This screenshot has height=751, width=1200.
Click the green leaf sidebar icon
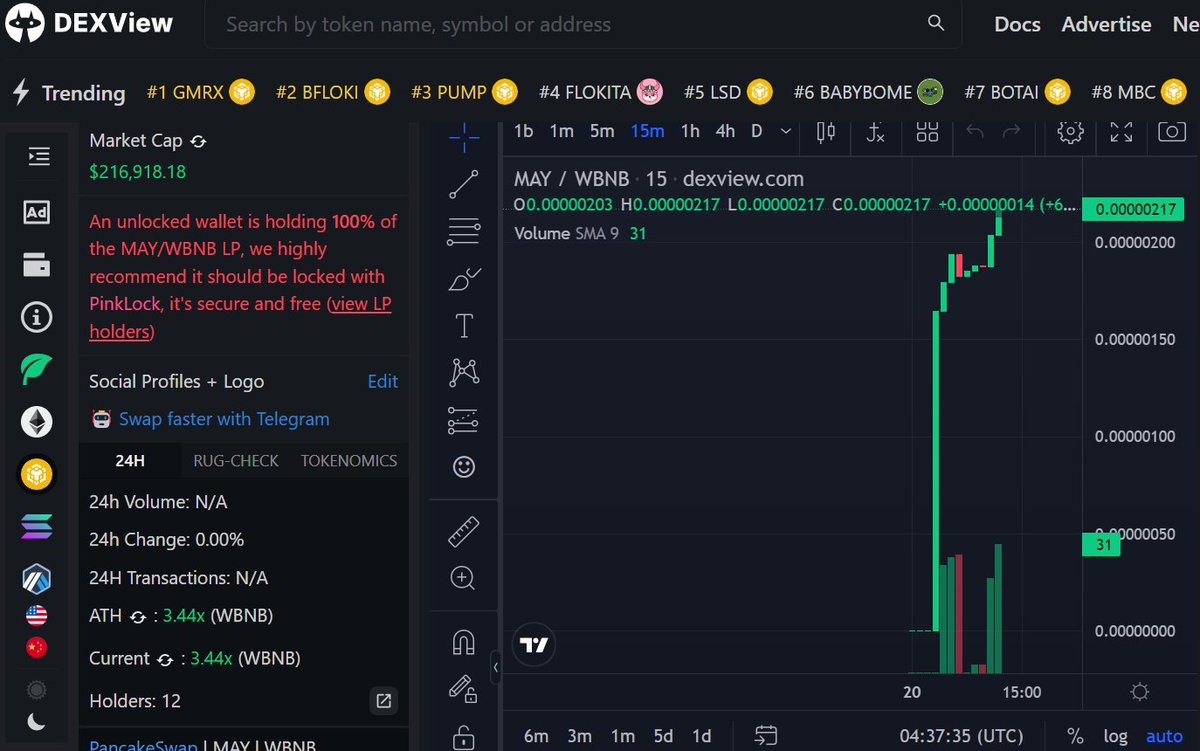37,369
